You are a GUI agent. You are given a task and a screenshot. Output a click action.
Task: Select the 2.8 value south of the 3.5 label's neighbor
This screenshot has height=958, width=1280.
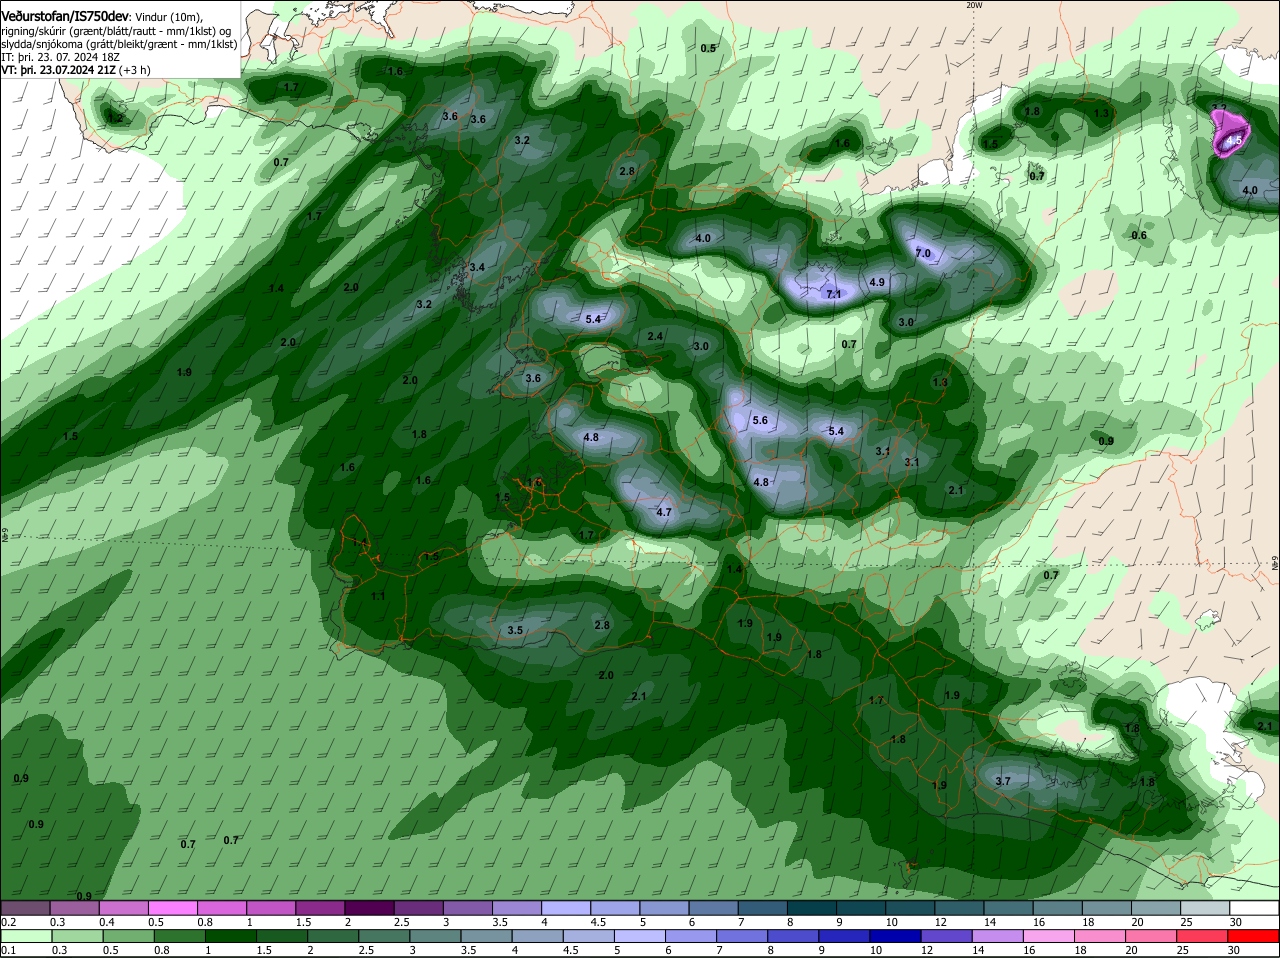coord(602,625)
